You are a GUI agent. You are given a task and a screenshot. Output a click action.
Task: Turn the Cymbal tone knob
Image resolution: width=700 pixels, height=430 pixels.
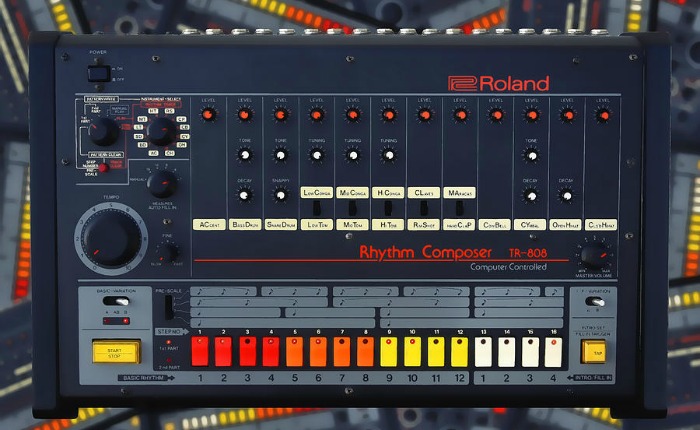(x=531, y=155)
